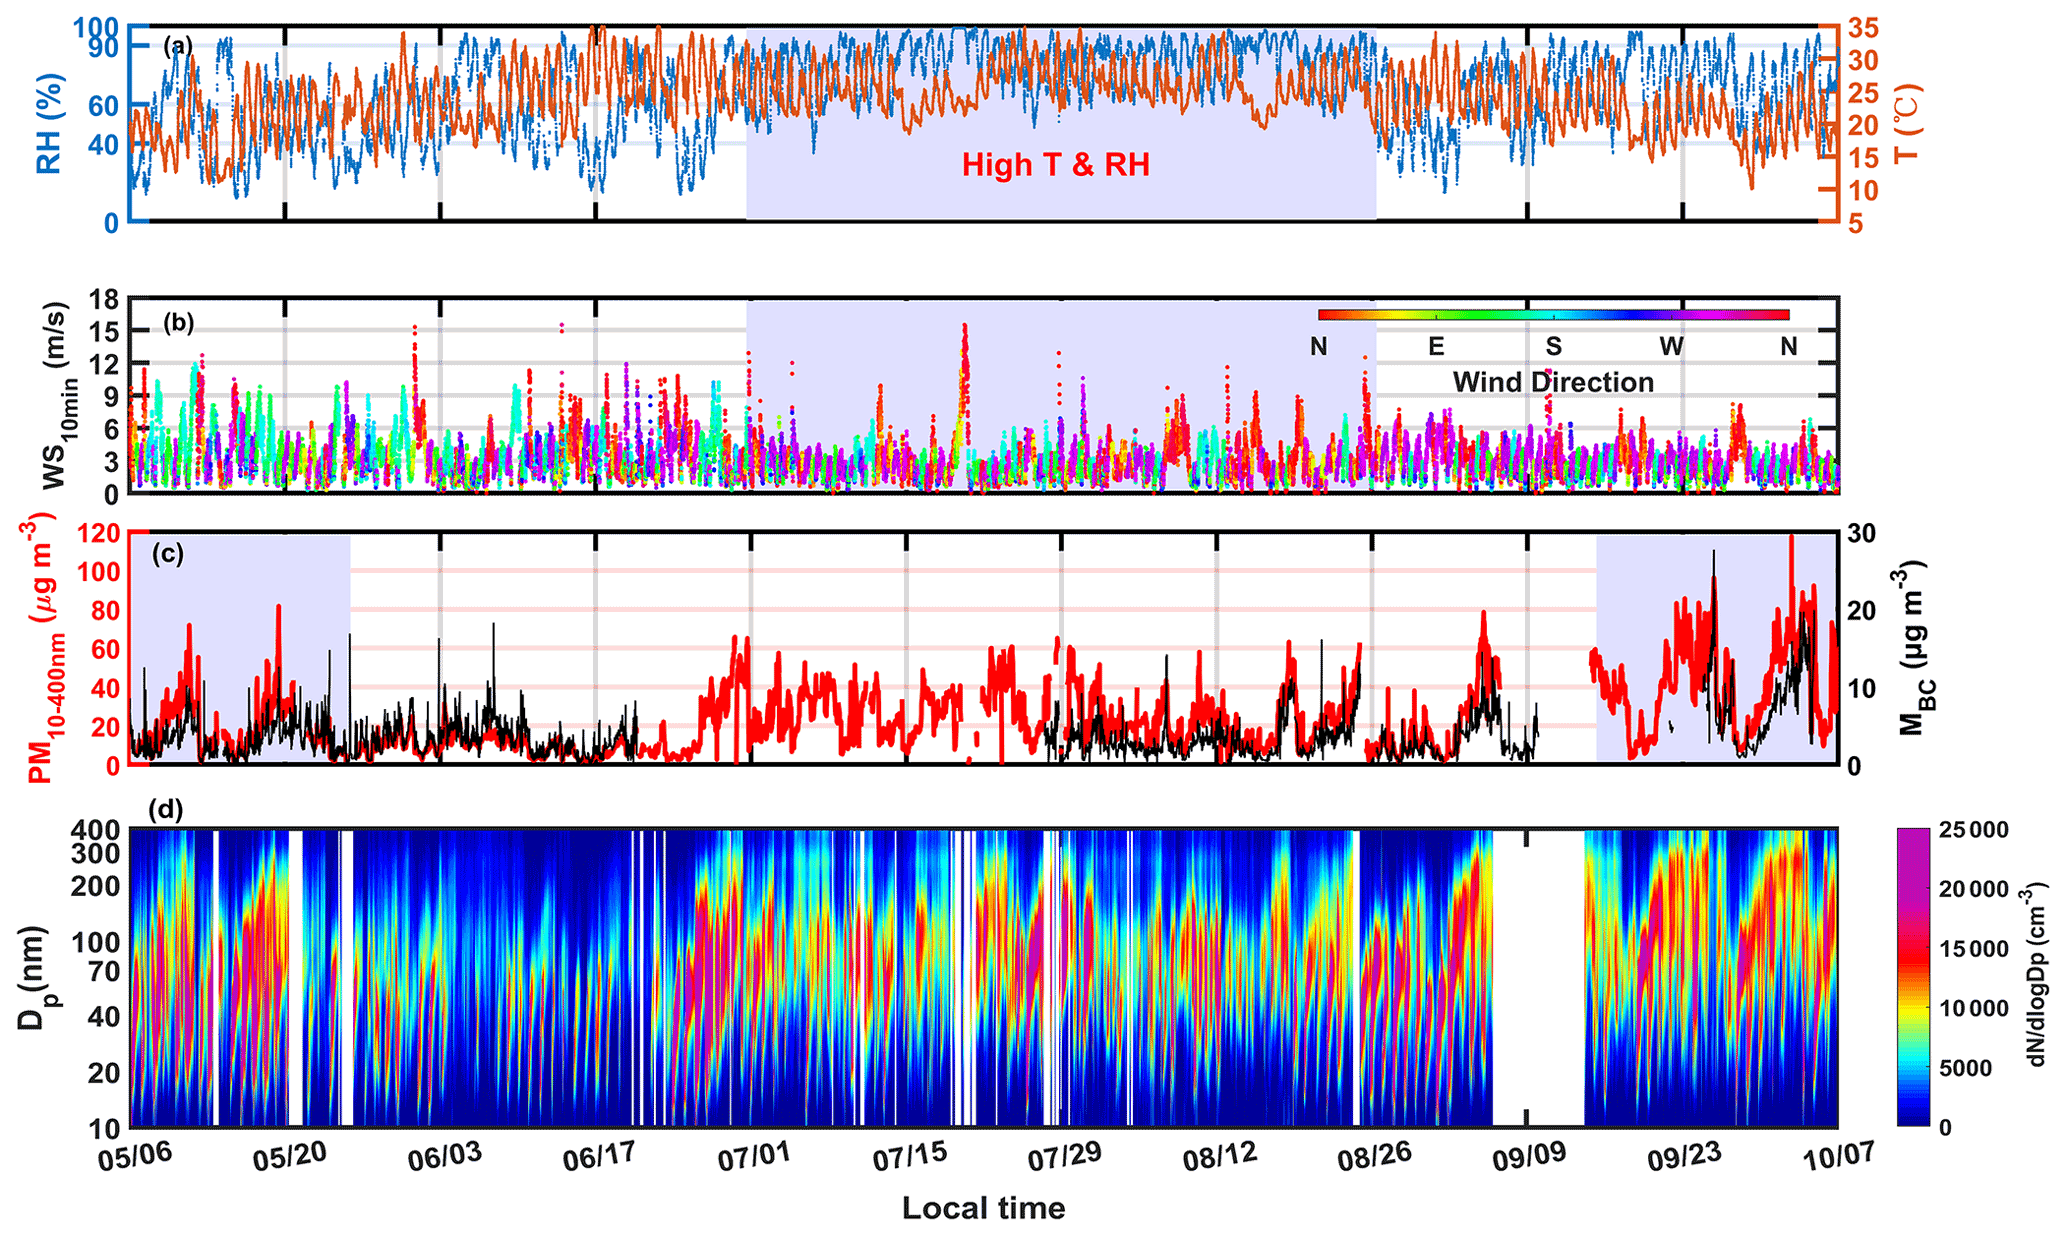Viewport: 2067px width, 1237px height.
Task: Click the 25 000 colorbar tick label
Action: tap(1972, 830)
